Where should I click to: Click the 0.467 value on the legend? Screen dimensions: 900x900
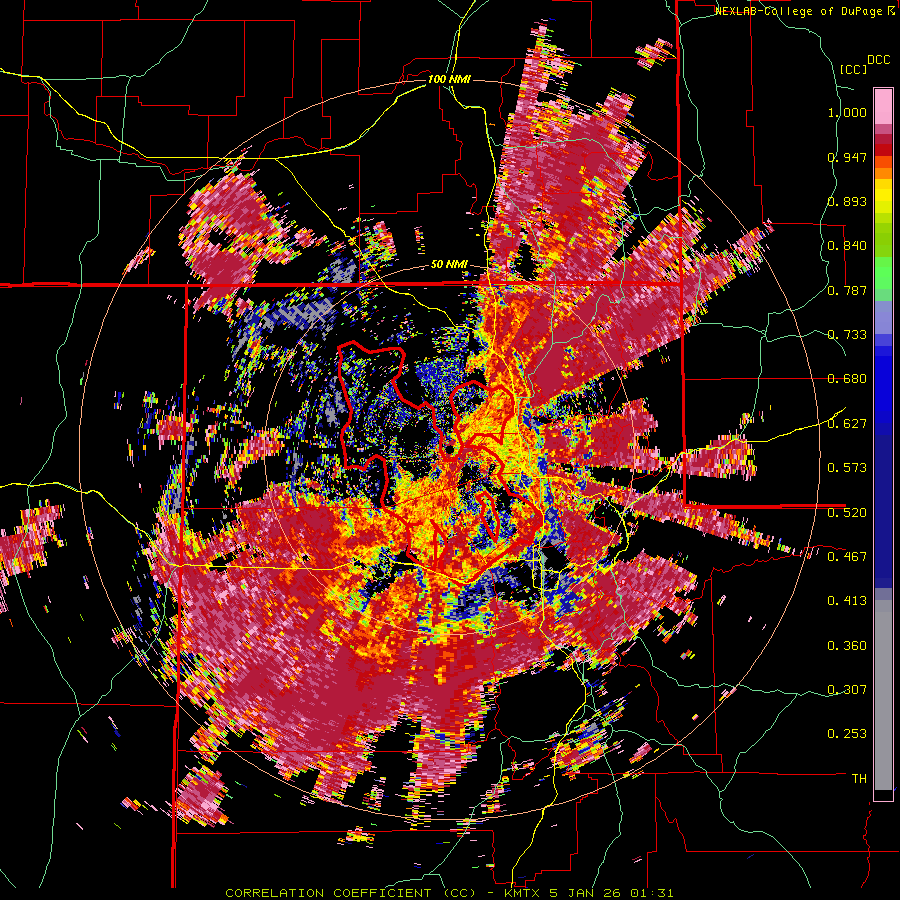[x=847, y=556]
